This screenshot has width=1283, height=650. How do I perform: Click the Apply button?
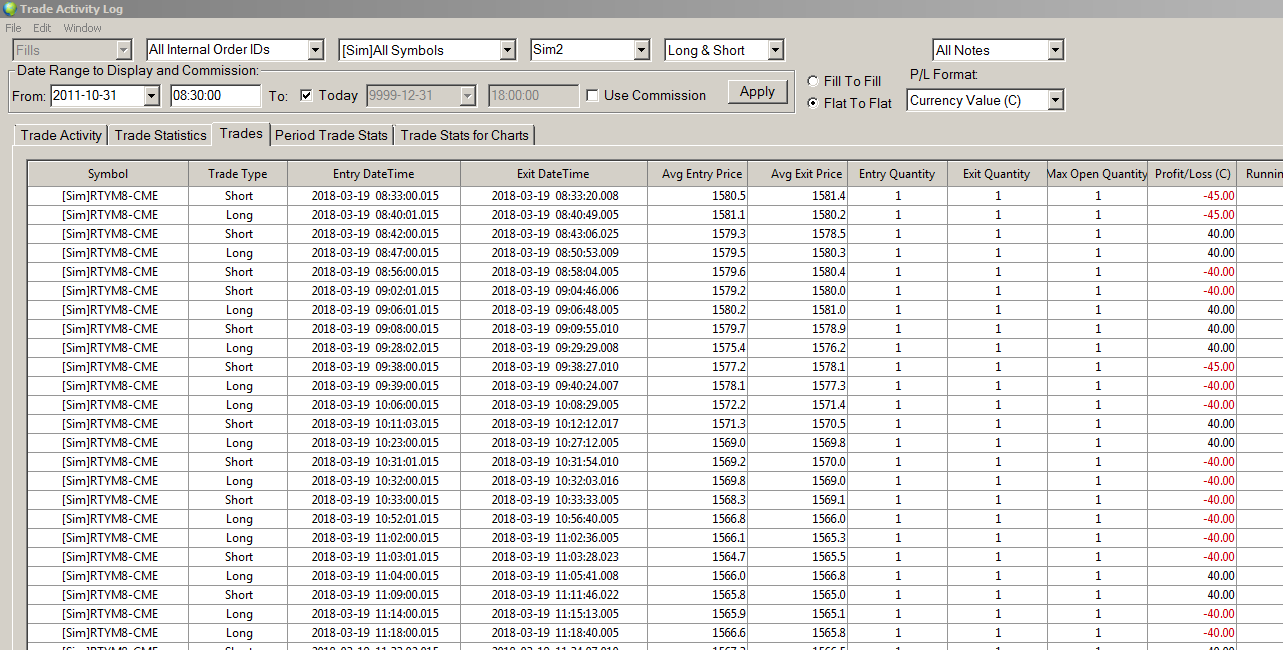(757, 92)
